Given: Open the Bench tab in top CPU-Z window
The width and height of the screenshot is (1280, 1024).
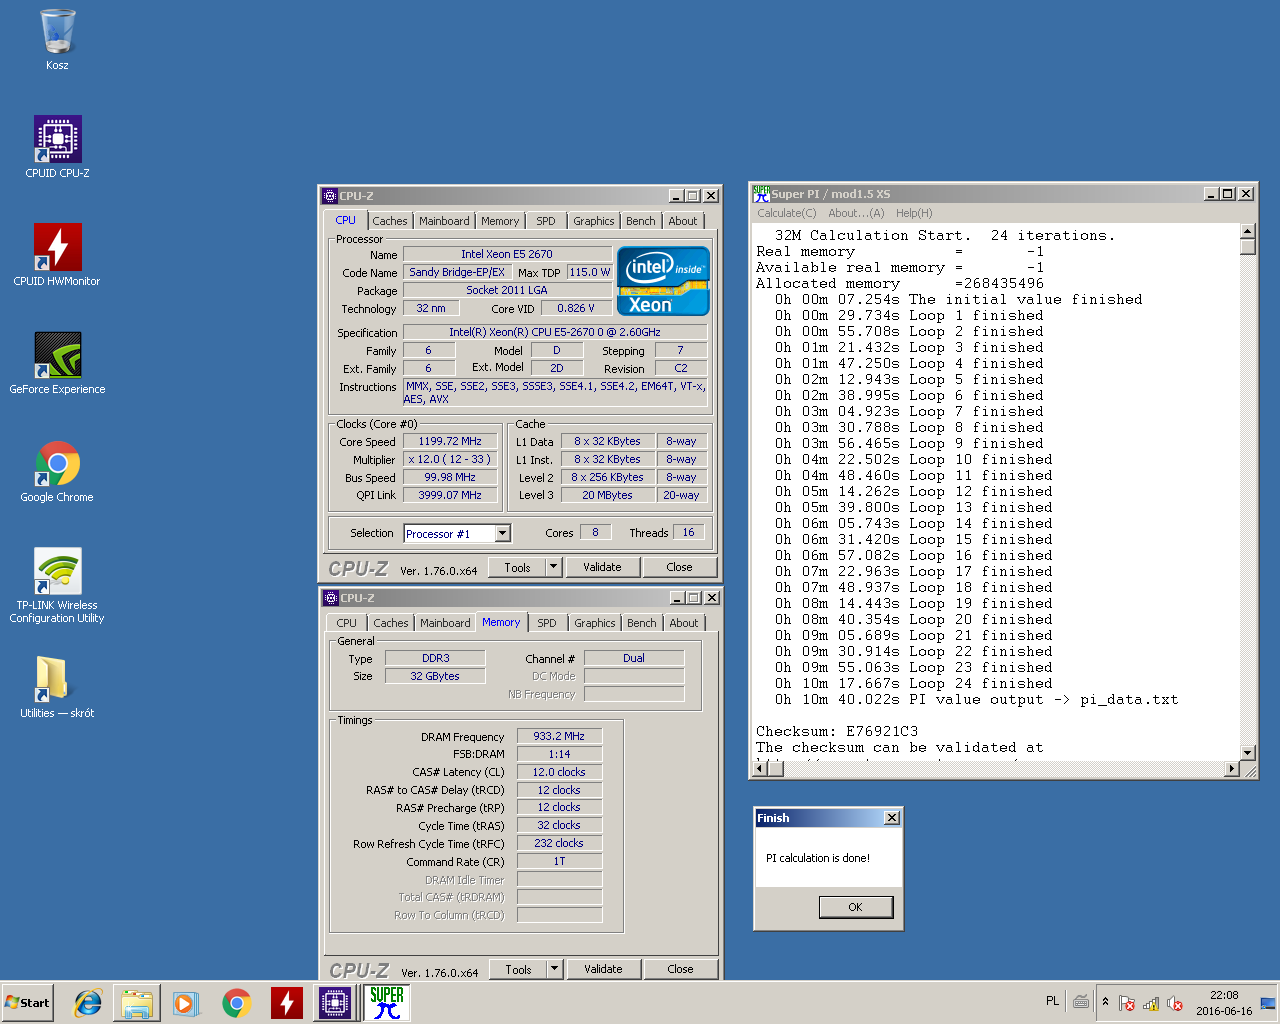Looking at the screenshot, I should [641, 221].
